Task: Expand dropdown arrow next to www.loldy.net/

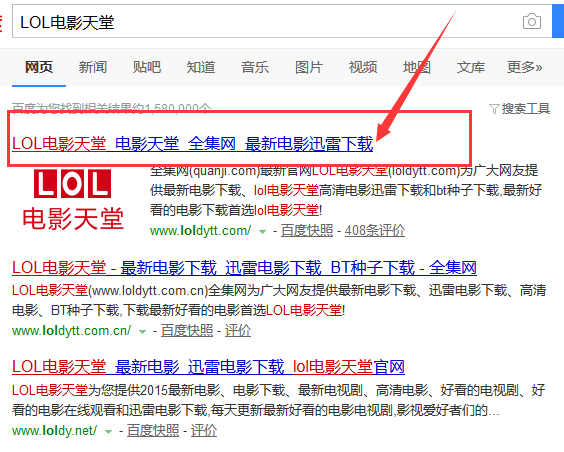Action: click(108, 432)
